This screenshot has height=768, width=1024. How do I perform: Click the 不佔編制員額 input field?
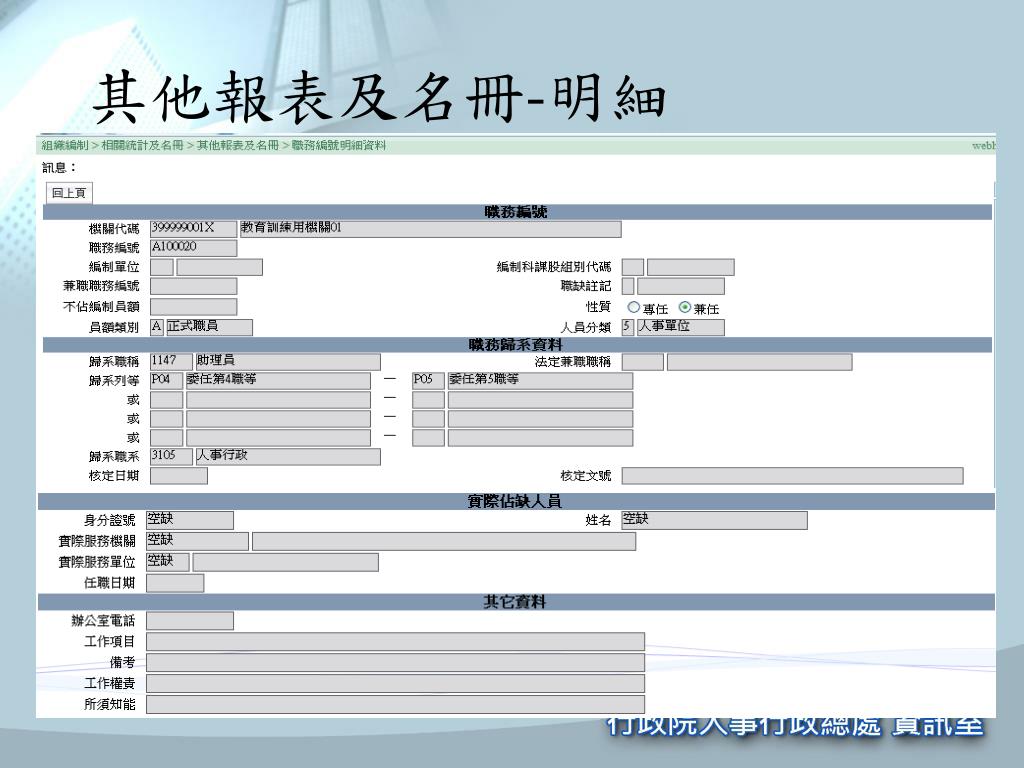click(x=193, y=307)
